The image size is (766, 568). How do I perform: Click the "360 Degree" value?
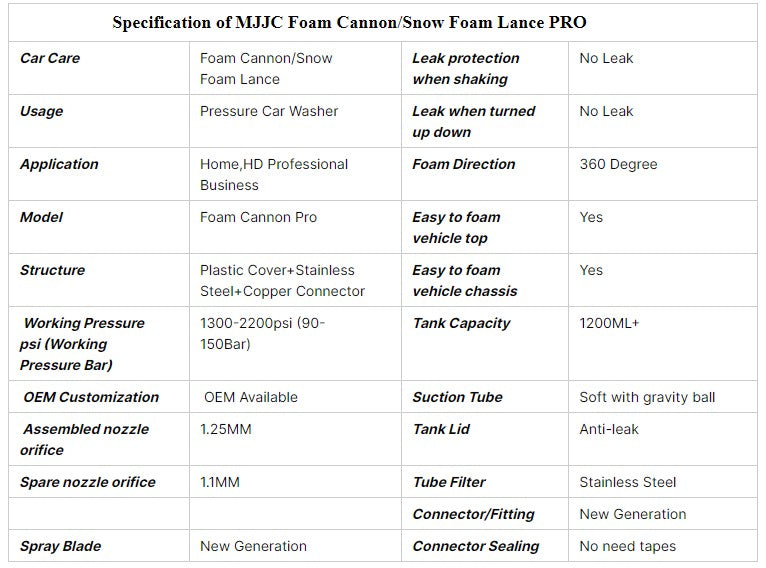point(618,164)
